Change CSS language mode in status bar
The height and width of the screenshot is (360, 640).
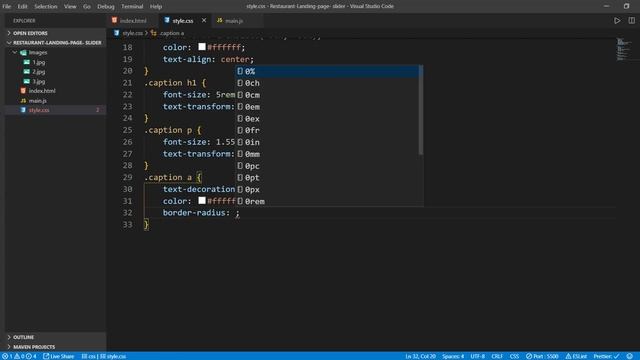point(514,356)
